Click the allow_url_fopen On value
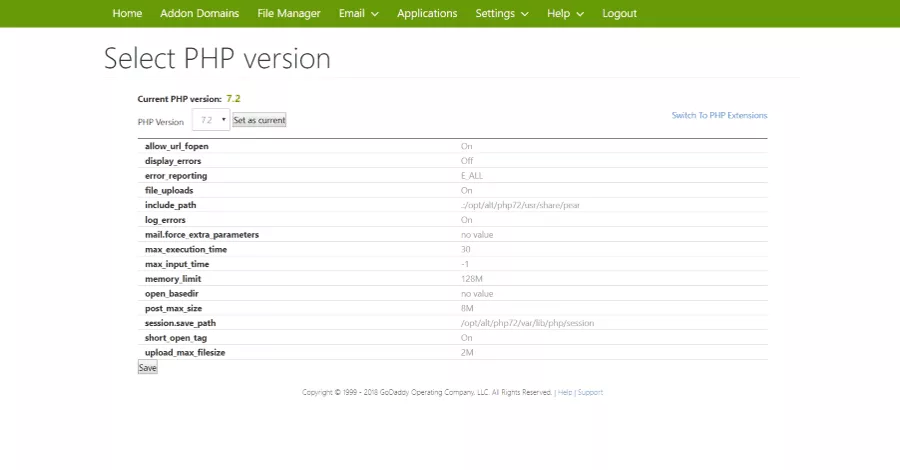Viewport: 900px width, 470px height. 467,146
